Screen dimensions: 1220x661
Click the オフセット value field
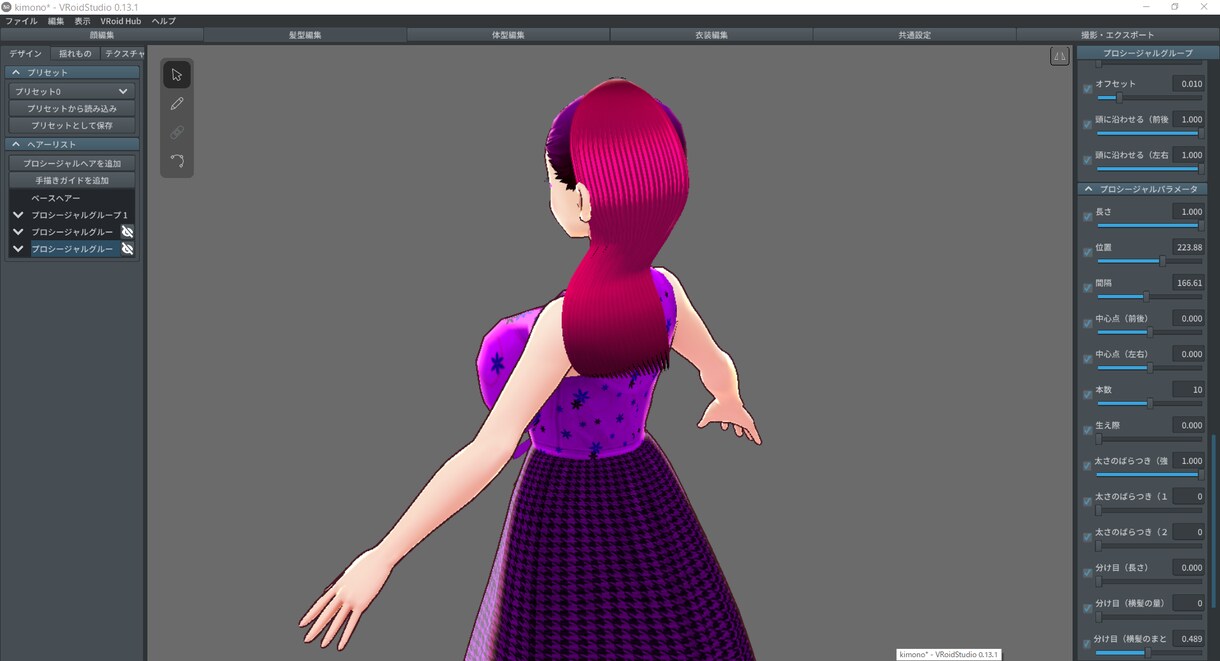[x=1188, y=84]
